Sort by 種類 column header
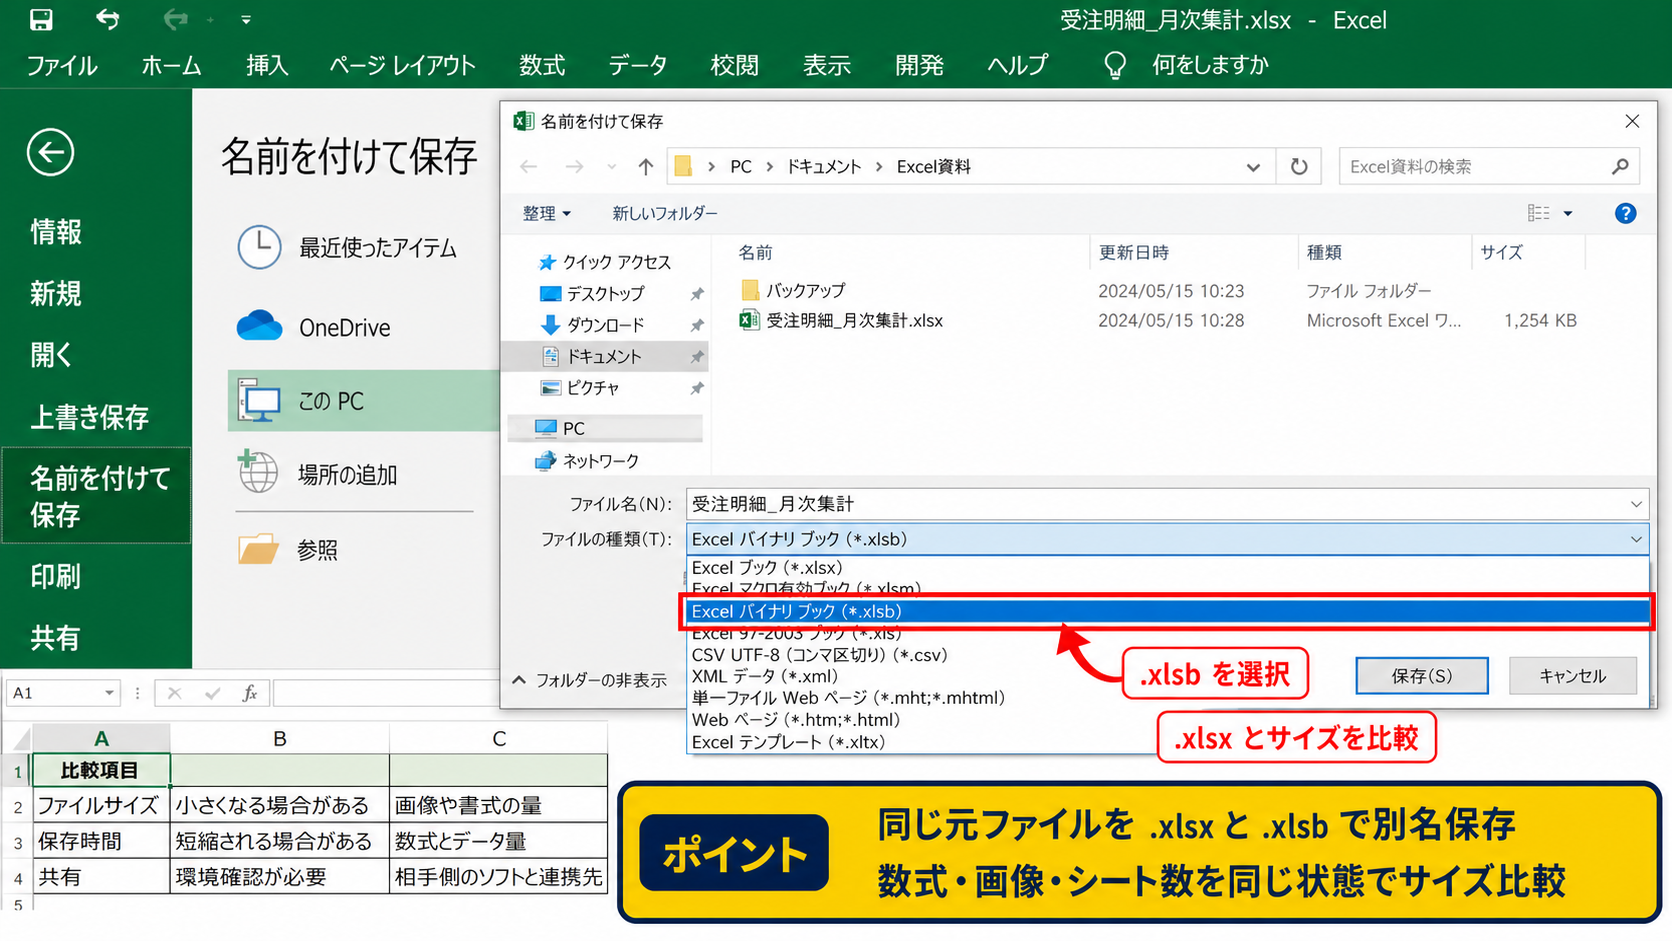The image size is (1672, 941). [1324, 253]
